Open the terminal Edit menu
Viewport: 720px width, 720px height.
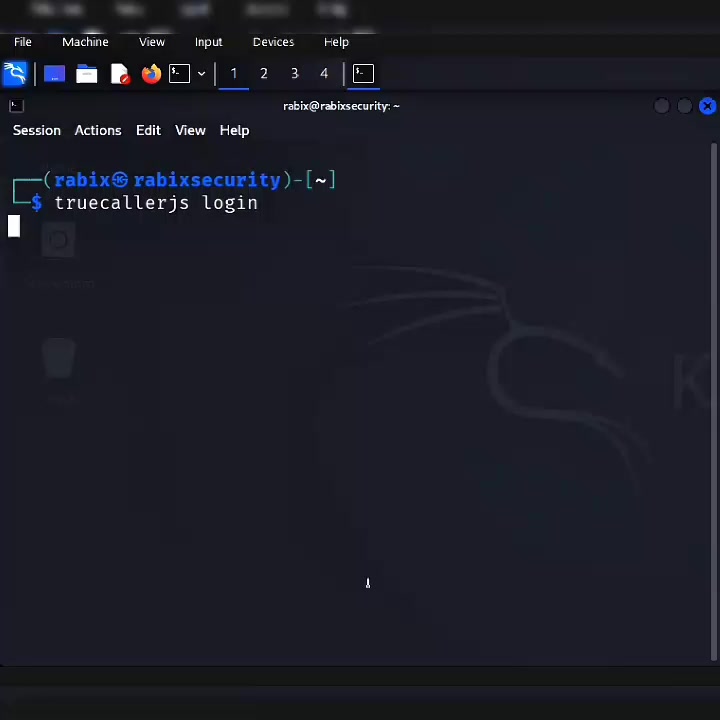point(148,130)
